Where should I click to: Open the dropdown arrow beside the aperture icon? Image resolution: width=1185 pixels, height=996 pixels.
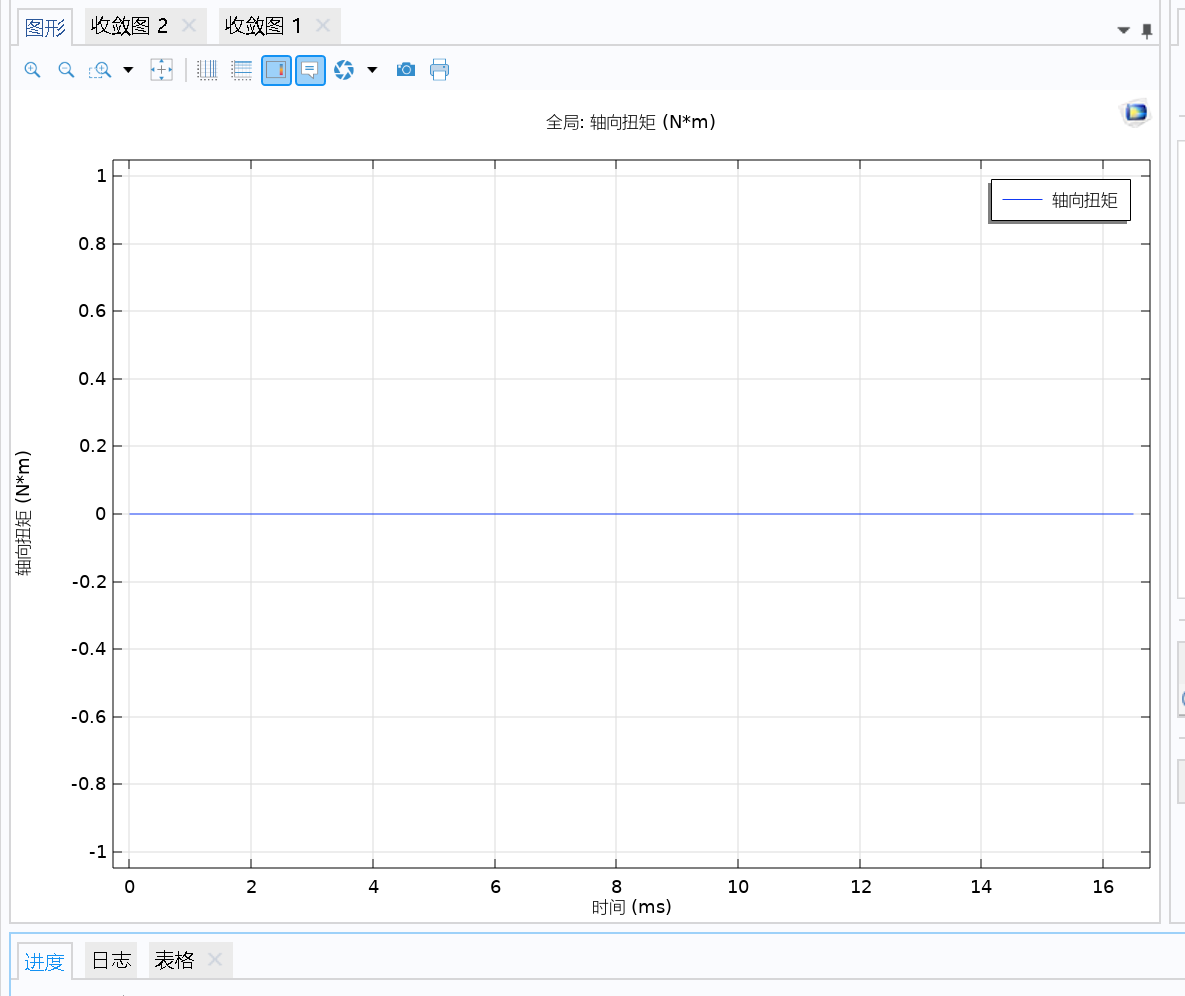point(372,70)
